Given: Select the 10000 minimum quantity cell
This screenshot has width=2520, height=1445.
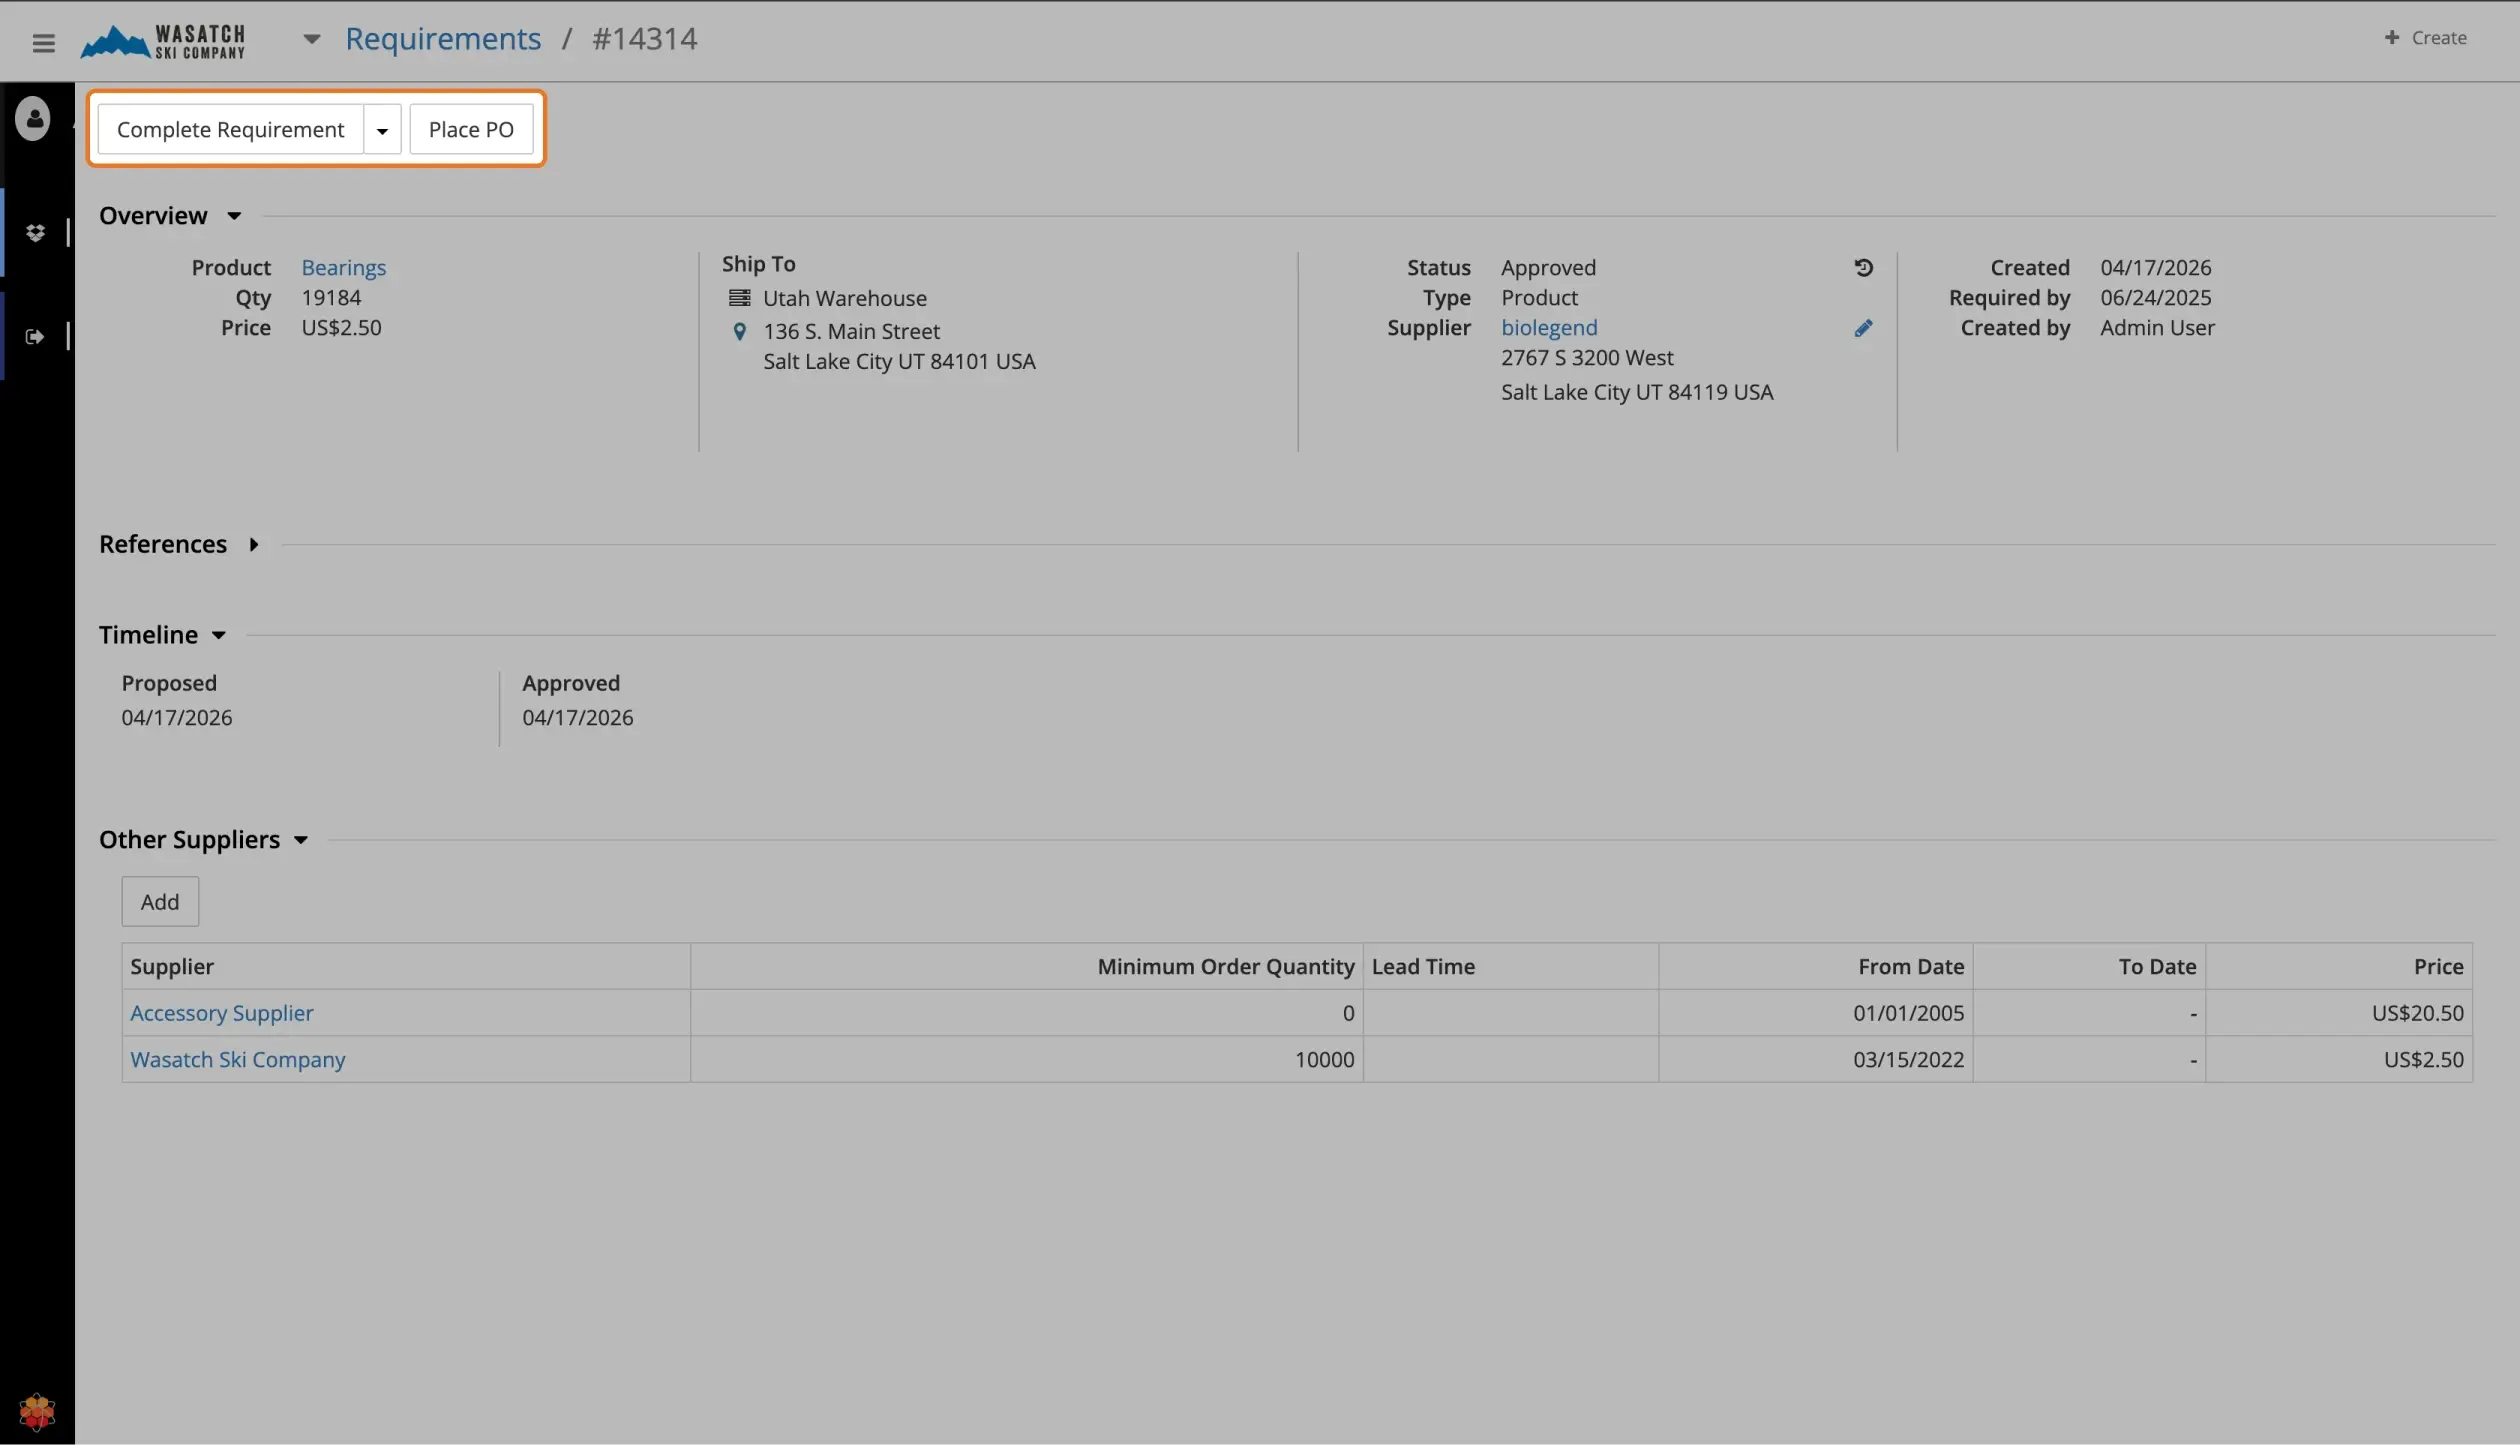Looking at the screenshot, I should pyautogui.click(x=1026, y=1059).
